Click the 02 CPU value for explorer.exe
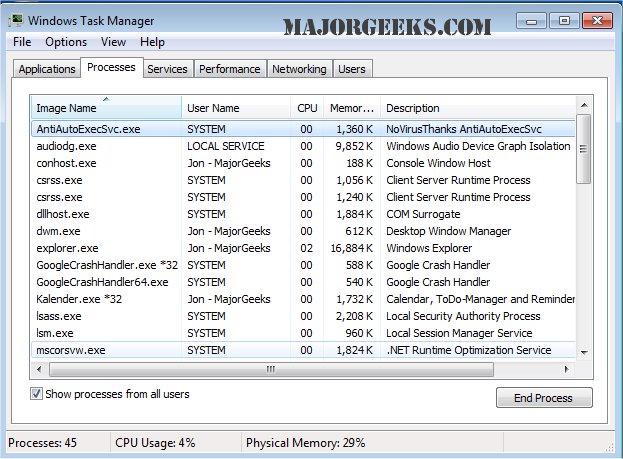Screen dimensions: 623x459 (306, 248)
